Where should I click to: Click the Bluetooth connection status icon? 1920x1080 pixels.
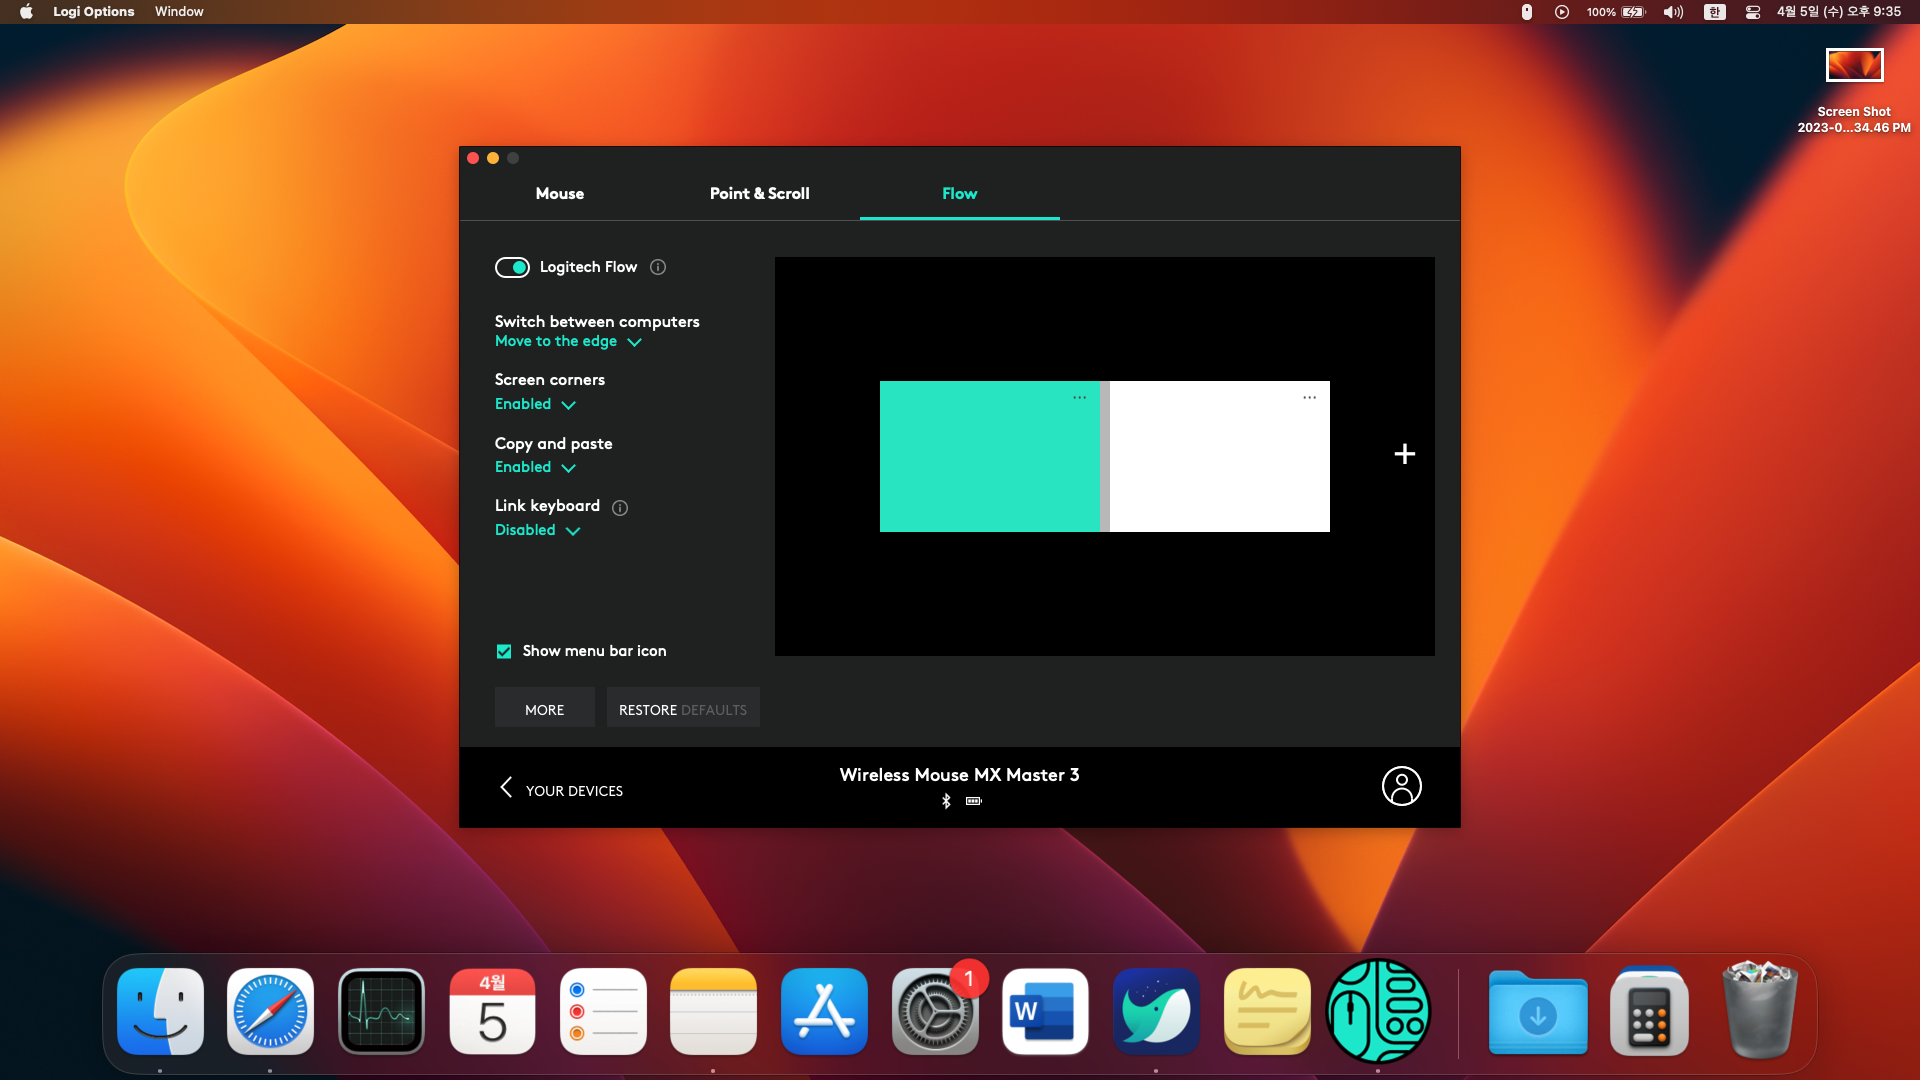tap(946, 801)
